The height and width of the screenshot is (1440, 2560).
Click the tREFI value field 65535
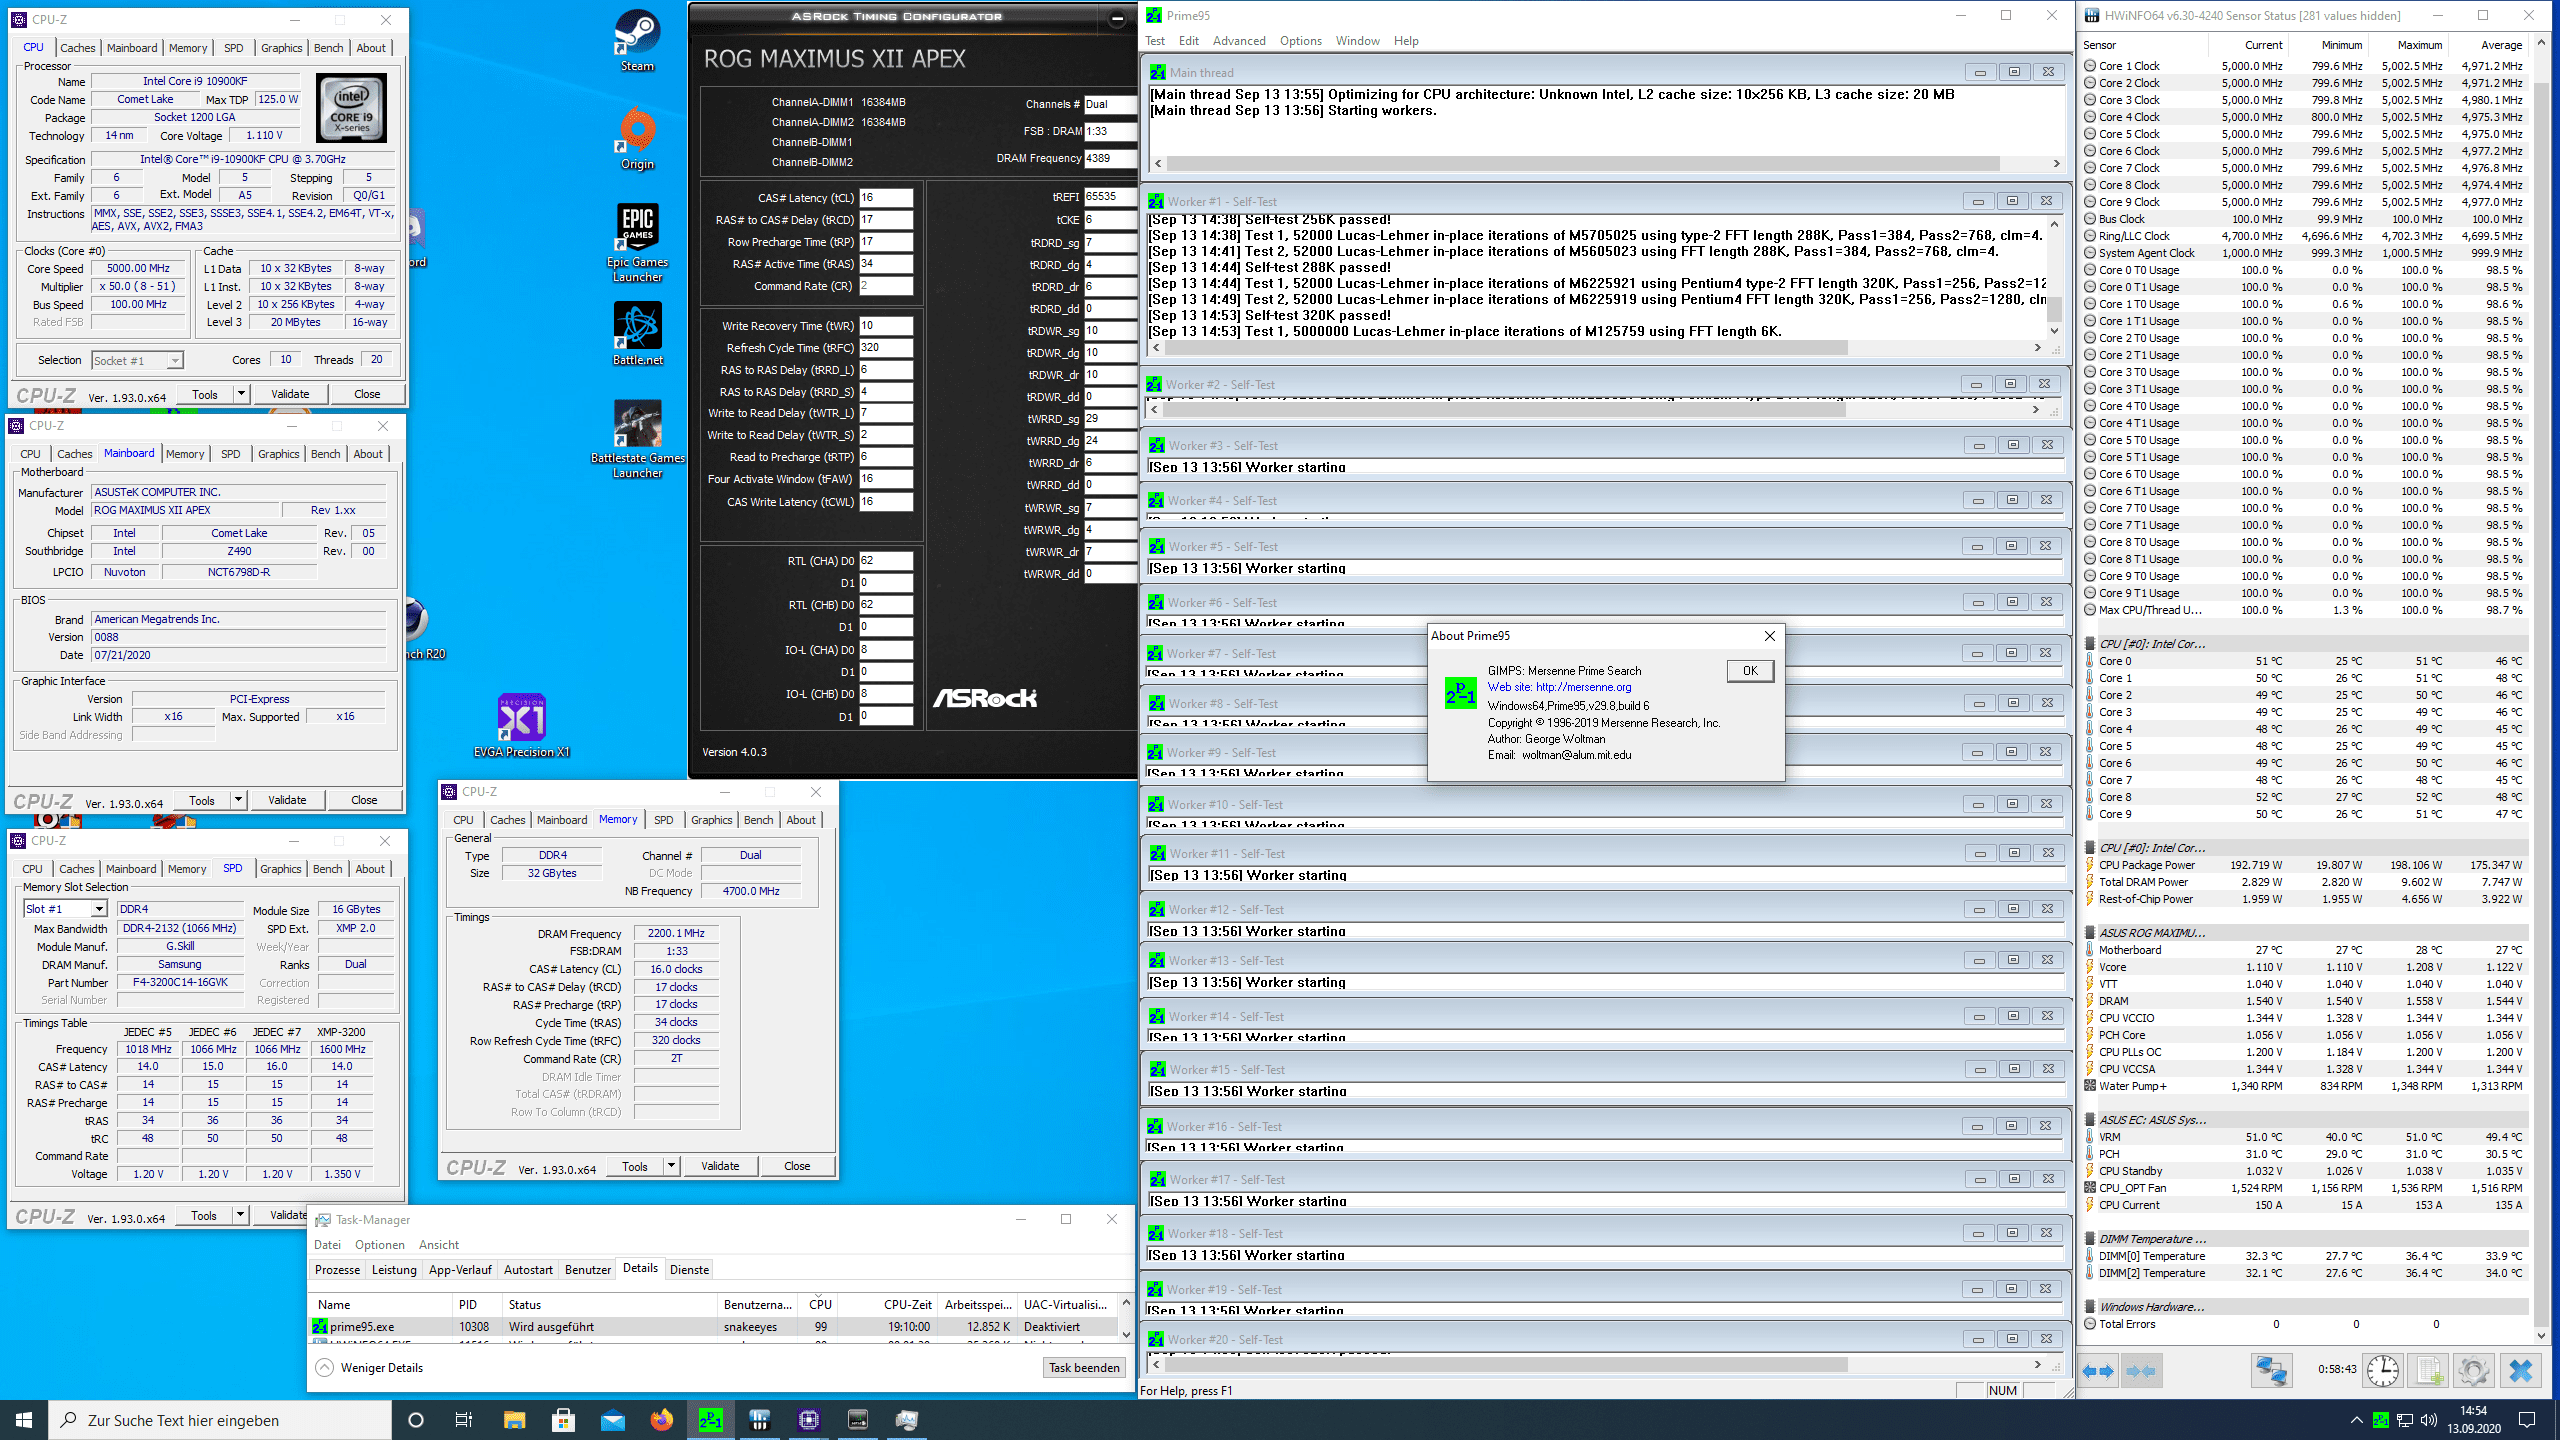click(1110, 197)
